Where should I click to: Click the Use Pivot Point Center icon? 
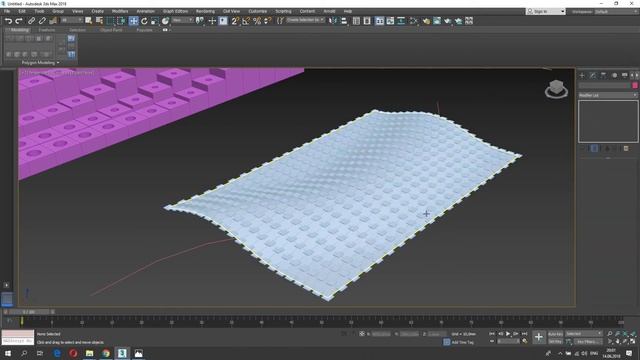(x=200, y=21)
